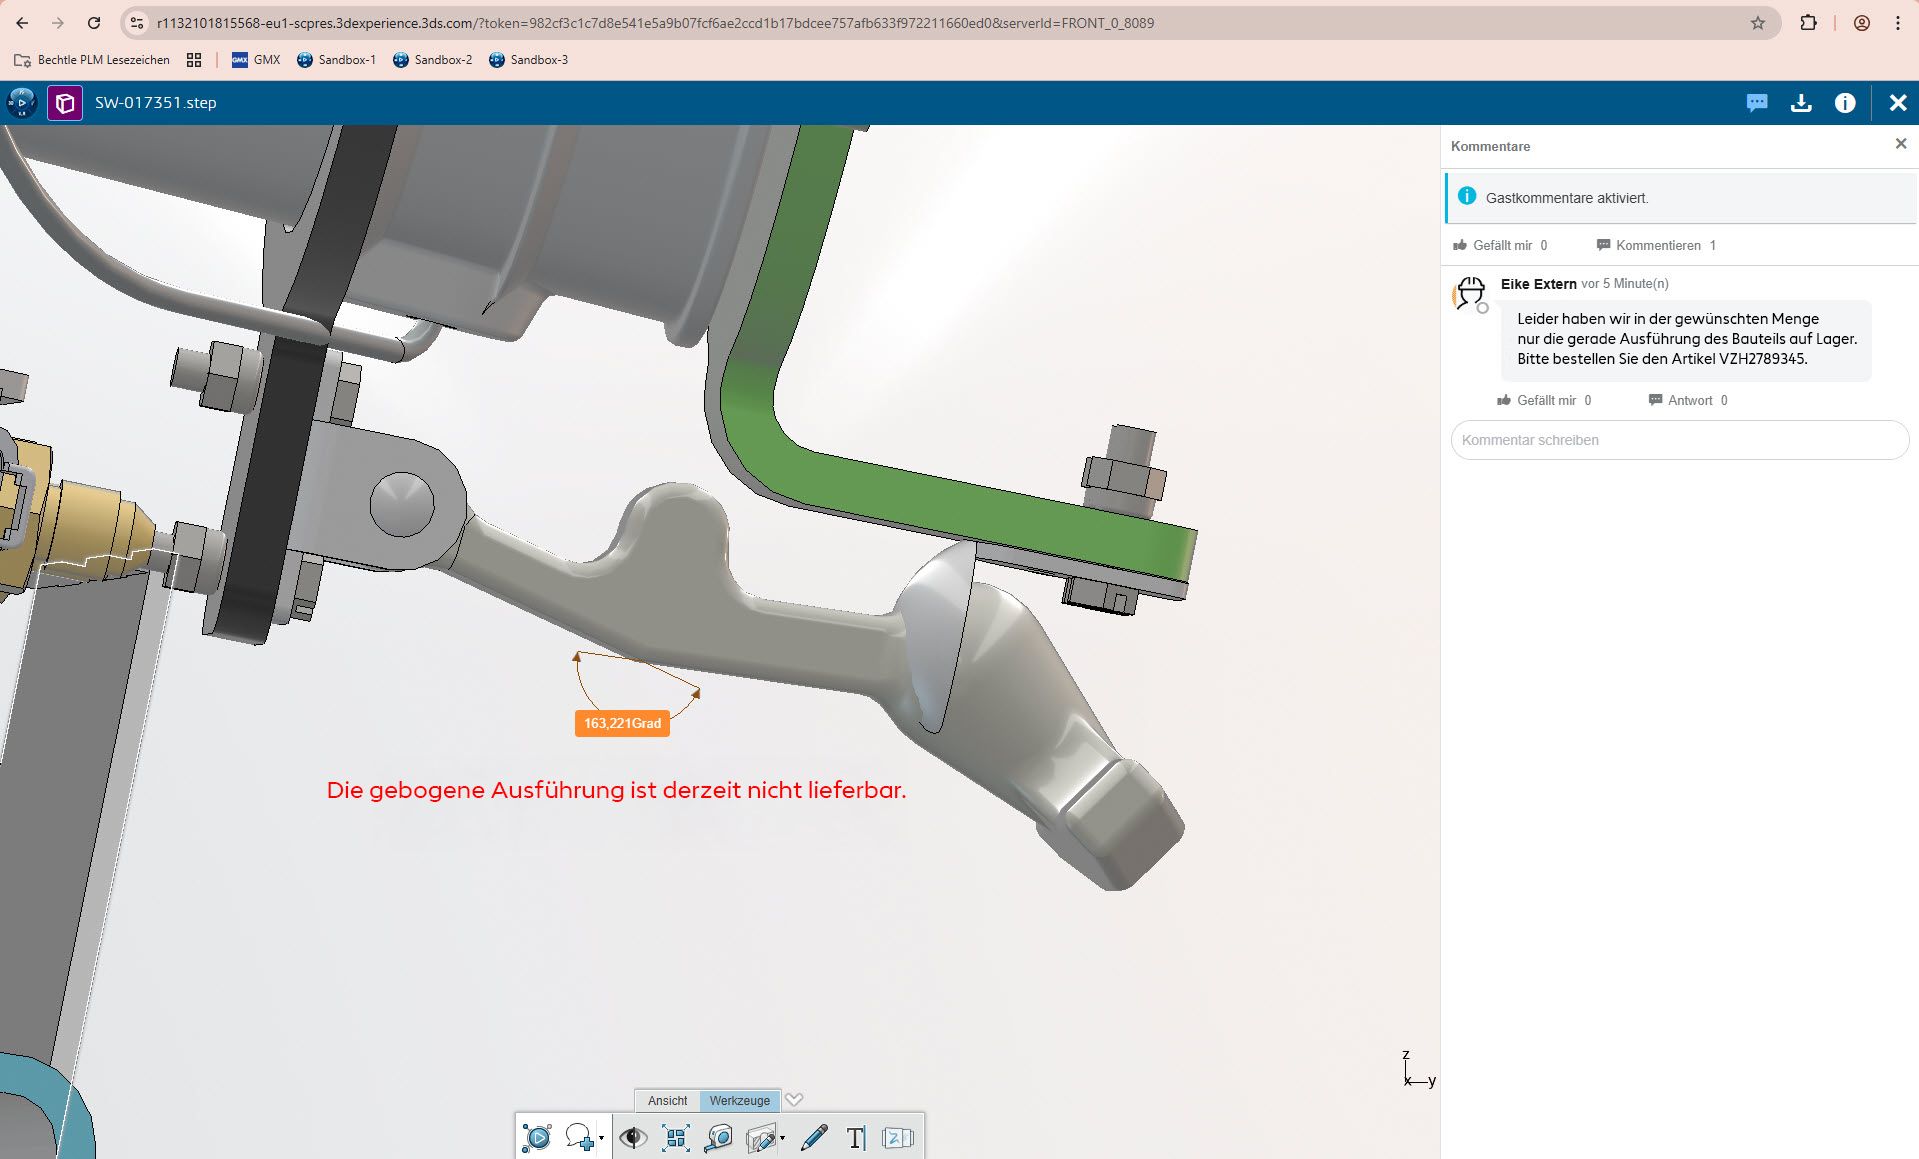Viewport: 1919px width, 1159px height.
Task: Open the section tool dropdown arrow
Action: tap(782, 1138)
